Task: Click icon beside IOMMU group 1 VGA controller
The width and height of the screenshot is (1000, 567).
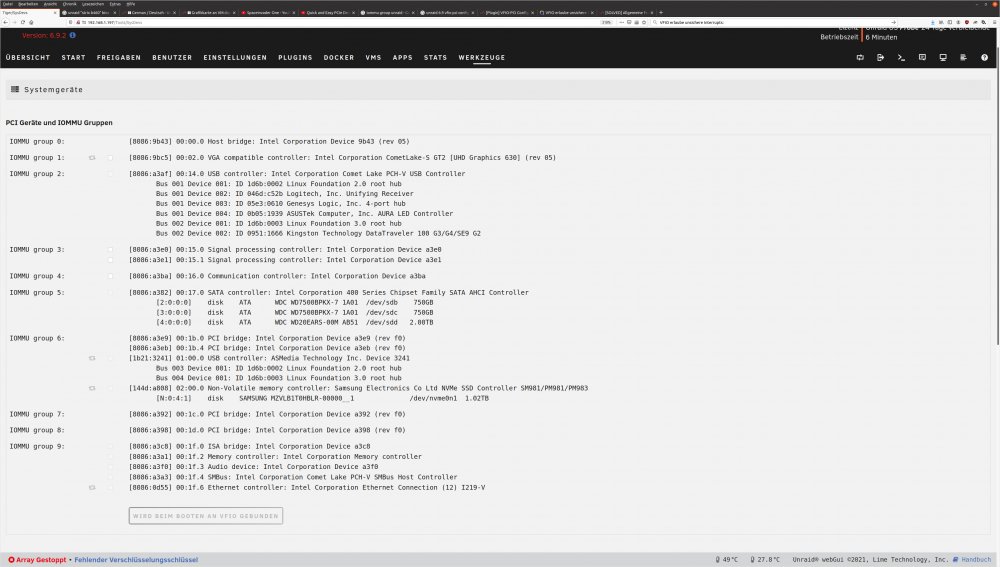Action: click(92, 158)
